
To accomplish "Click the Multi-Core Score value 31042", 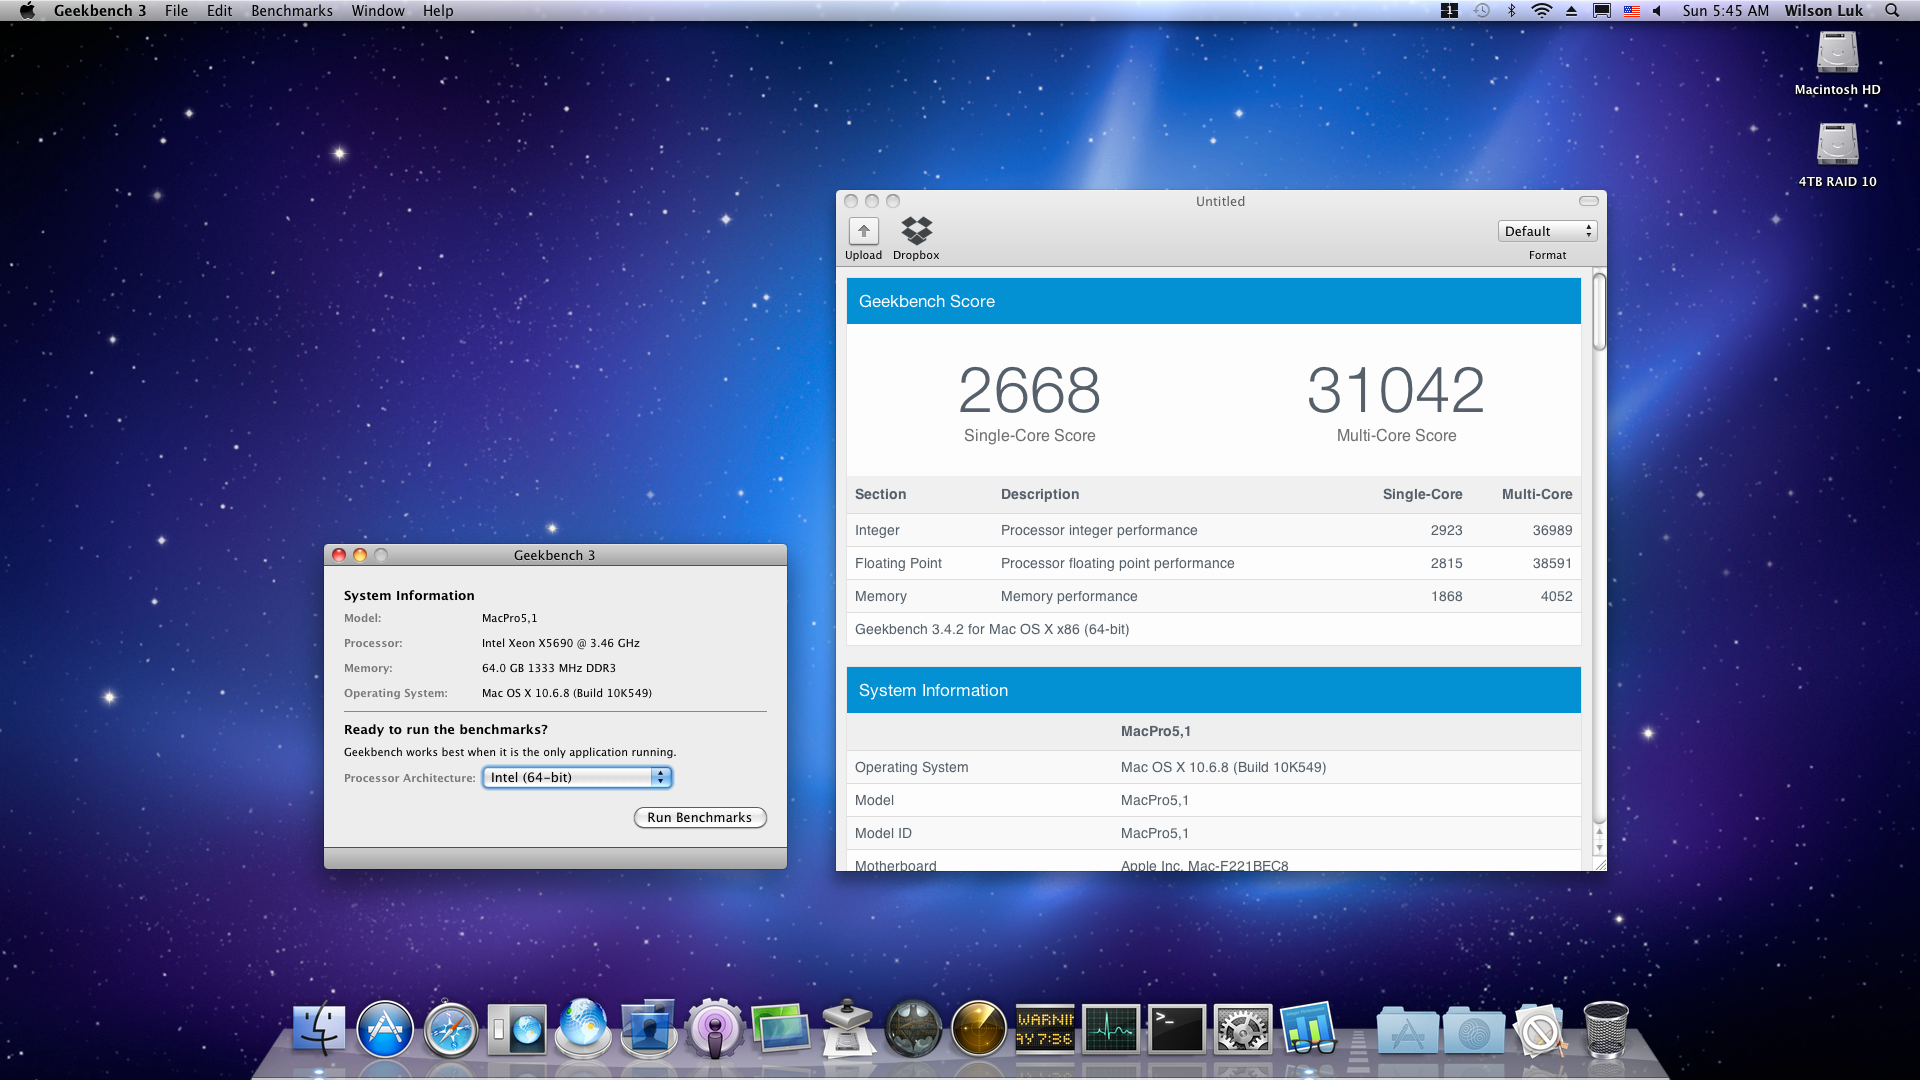I will pos(1396,390).
